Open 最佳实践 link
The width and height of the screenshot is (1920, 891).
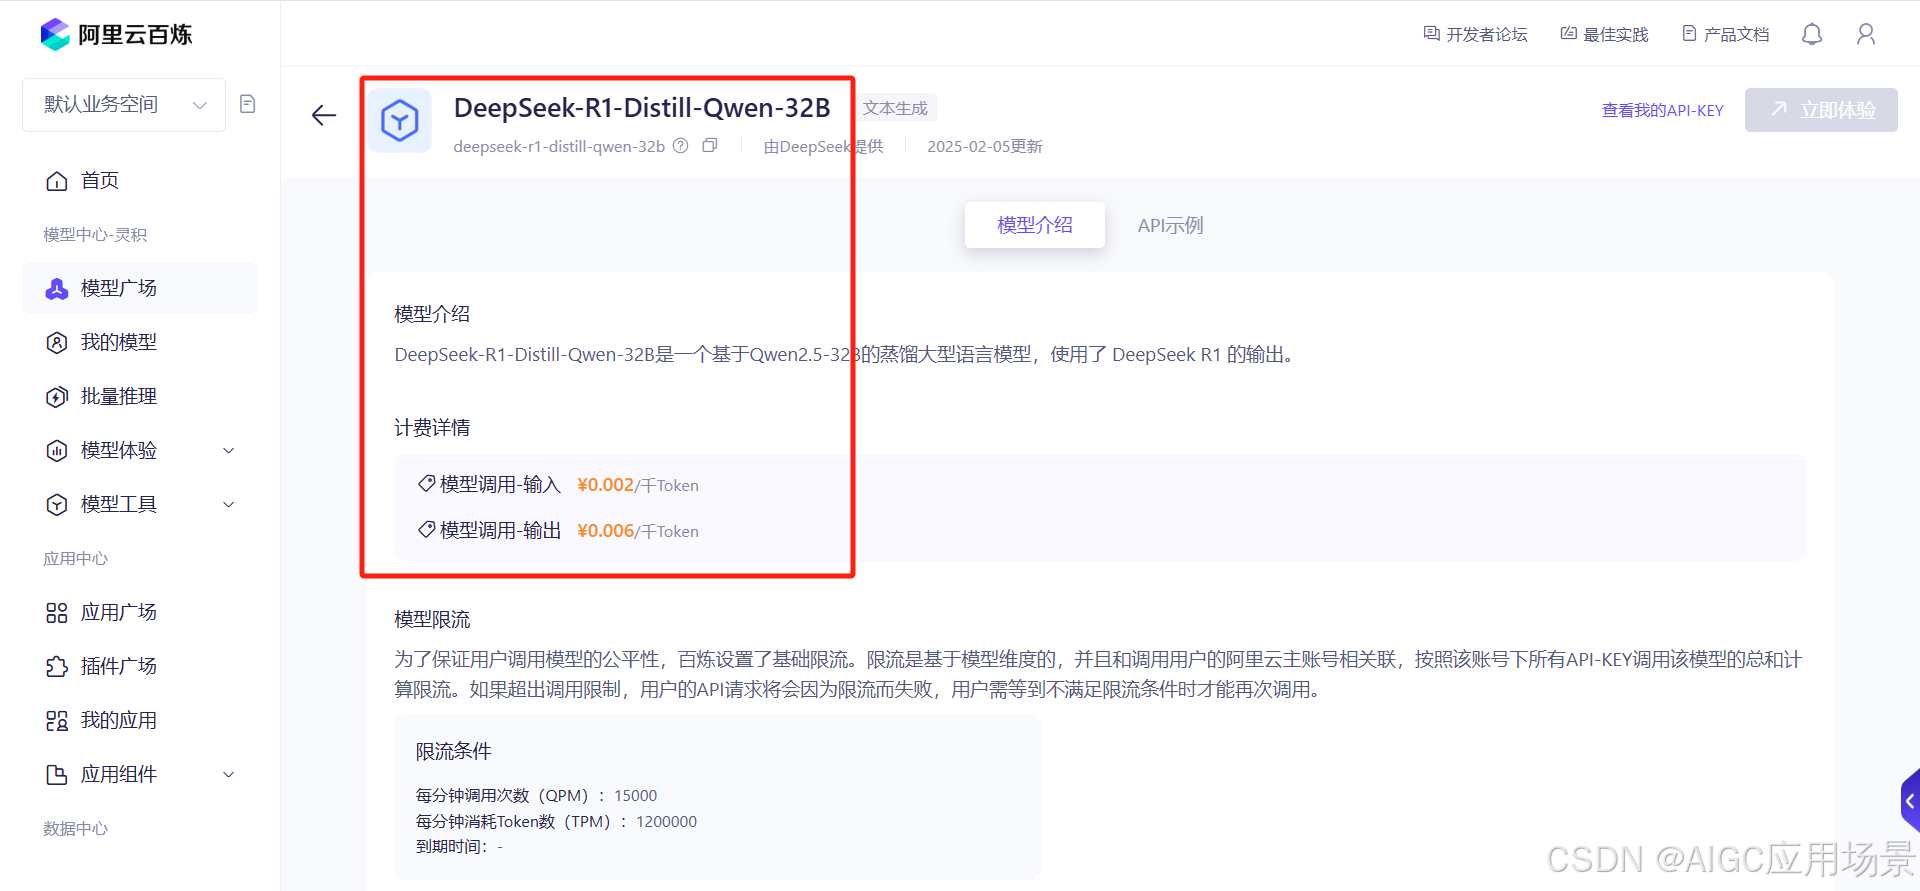tap(1605, 35)
